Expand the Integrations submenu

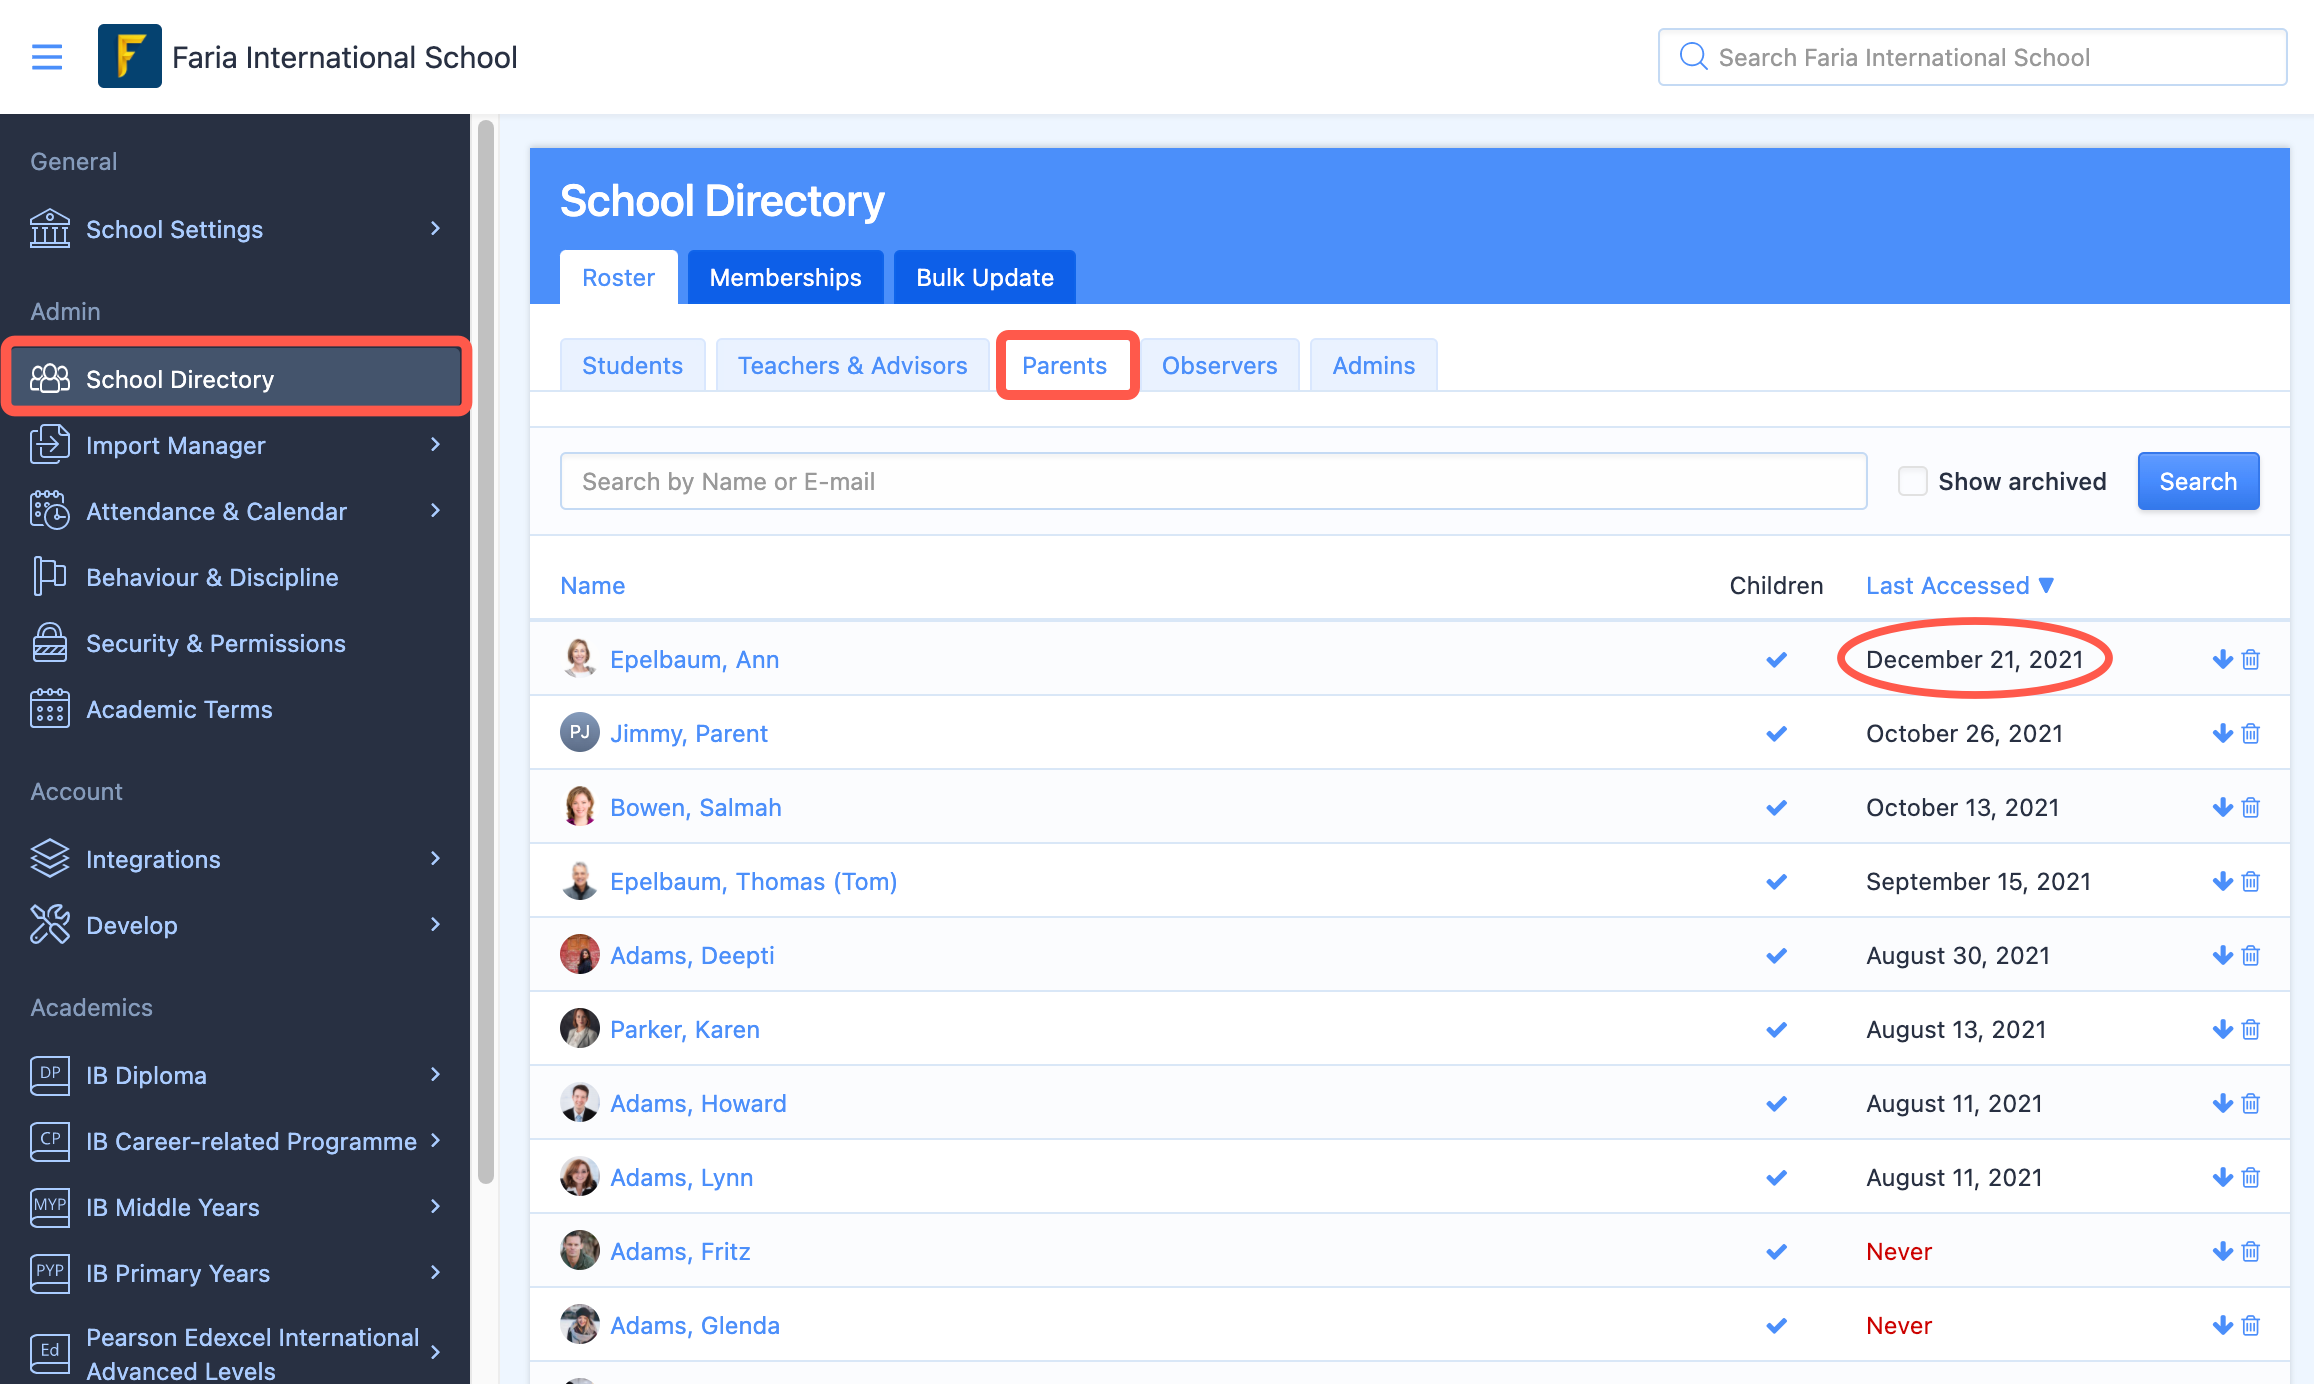435,859
